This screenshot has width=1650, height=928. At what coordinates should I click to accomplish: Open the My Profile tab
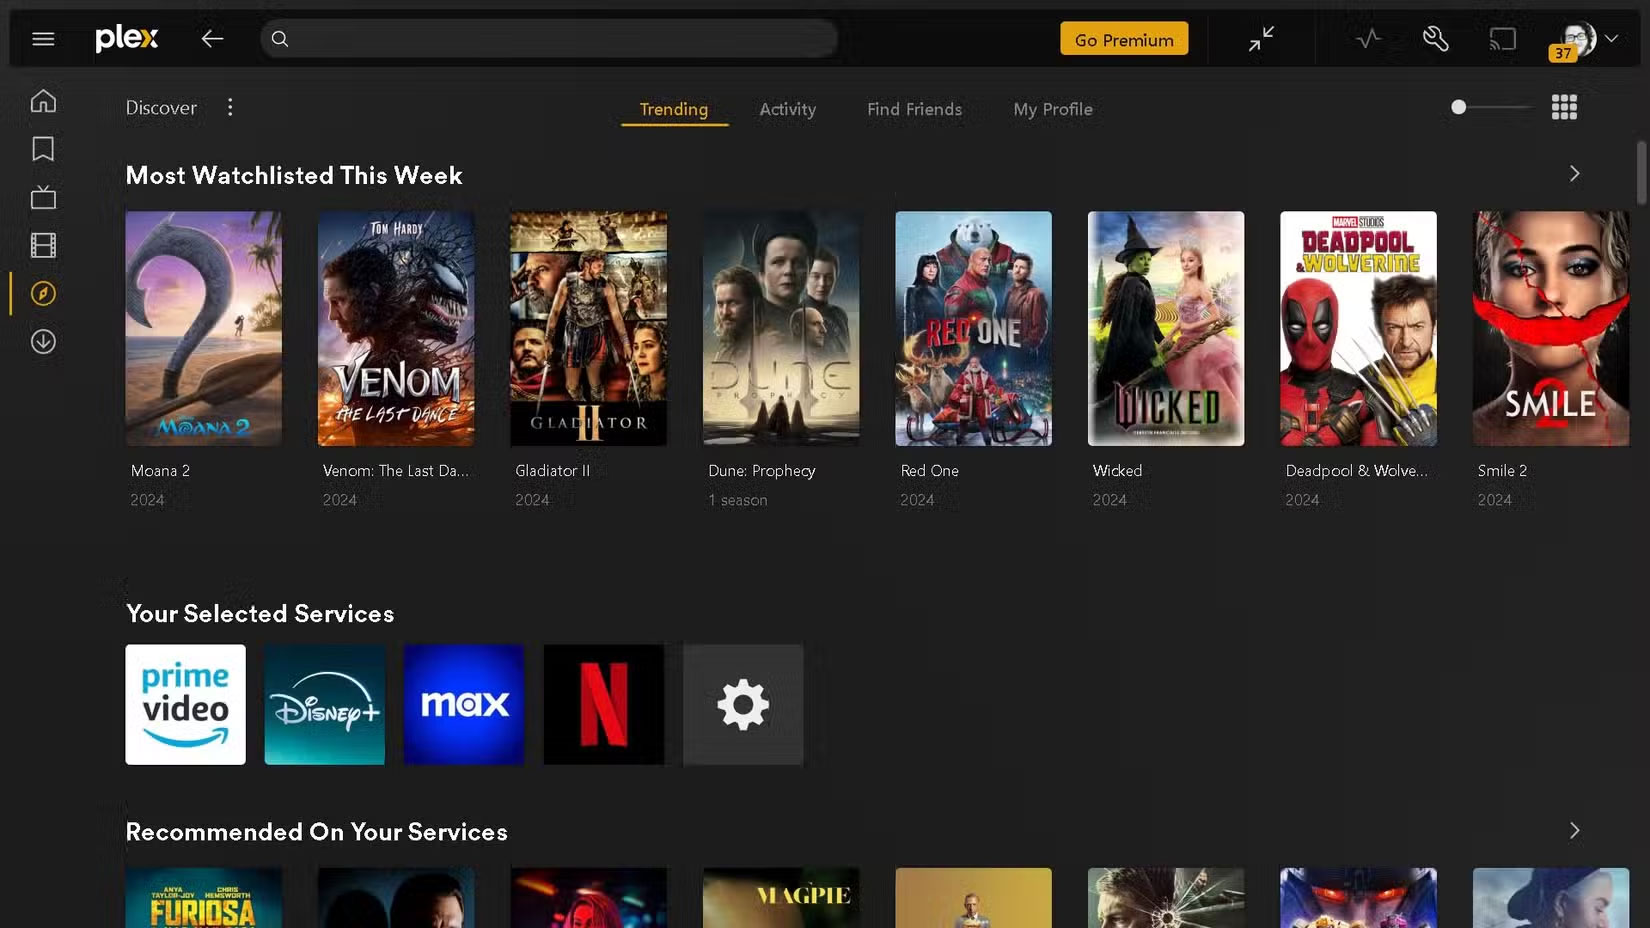(x=1052, y=110)
